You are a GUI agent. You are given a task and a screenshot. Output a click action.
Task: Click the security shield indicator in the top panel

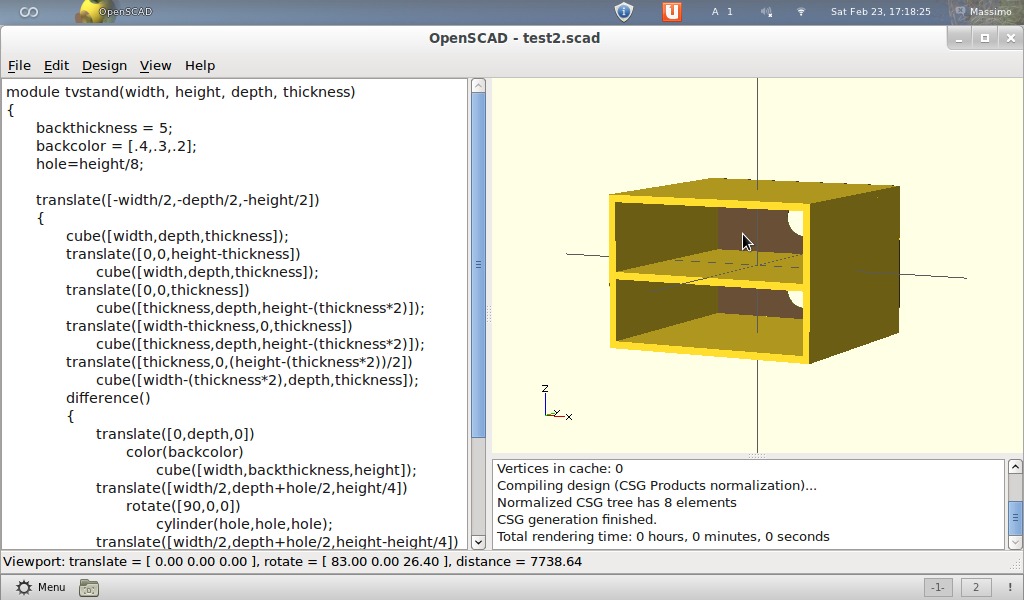[x=623, y=11]
